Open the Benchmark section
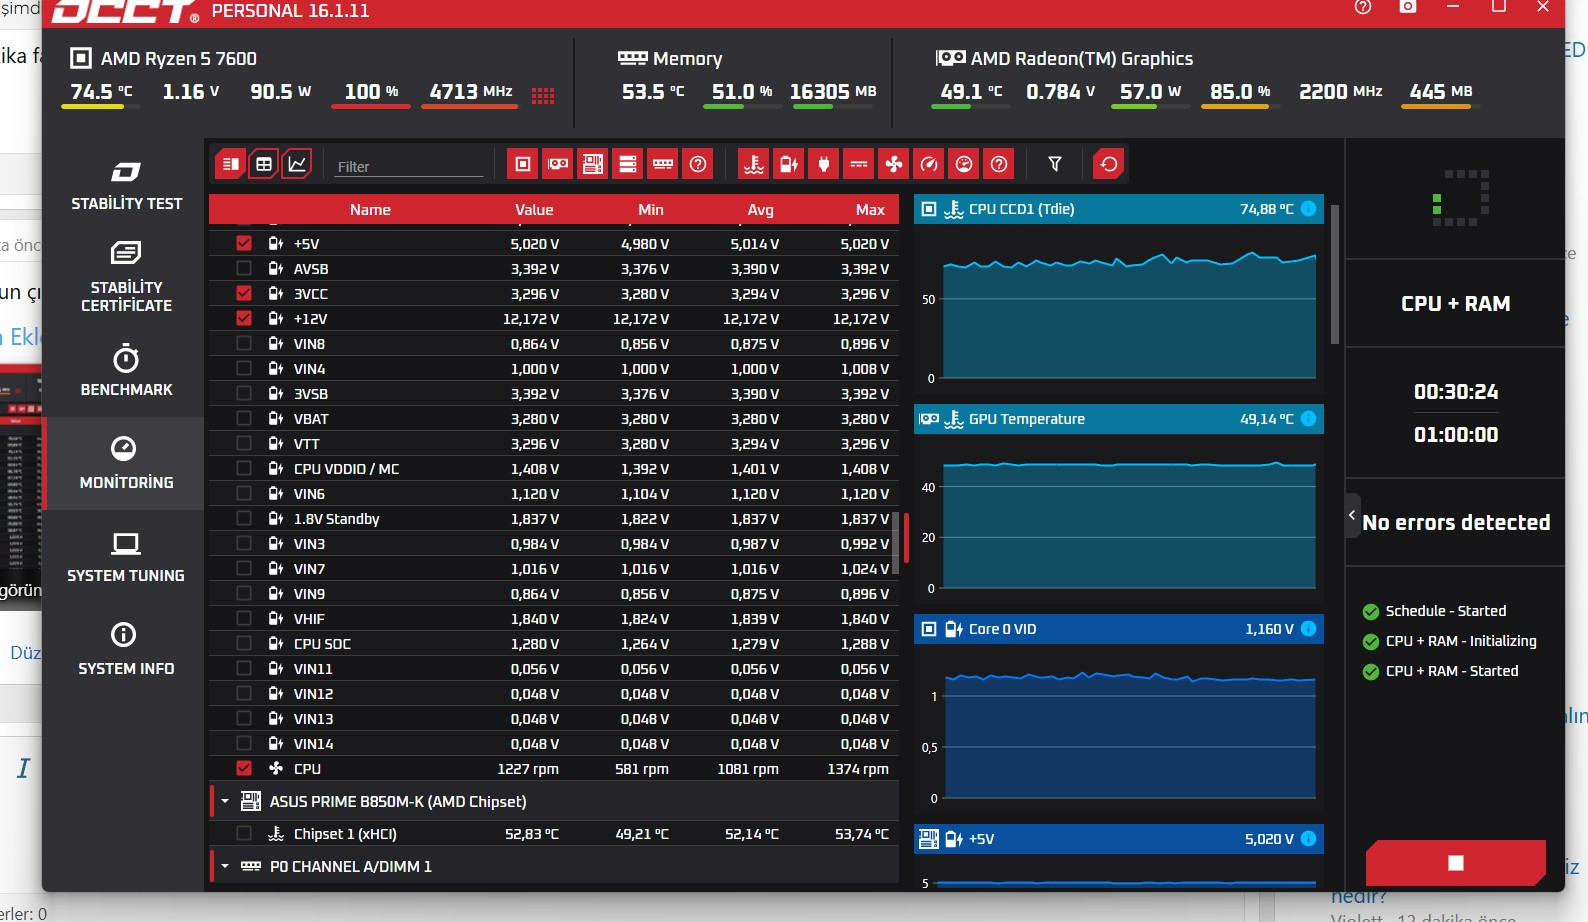The image size is (1588, 922). pyautogui.click(x=126, y=371)
